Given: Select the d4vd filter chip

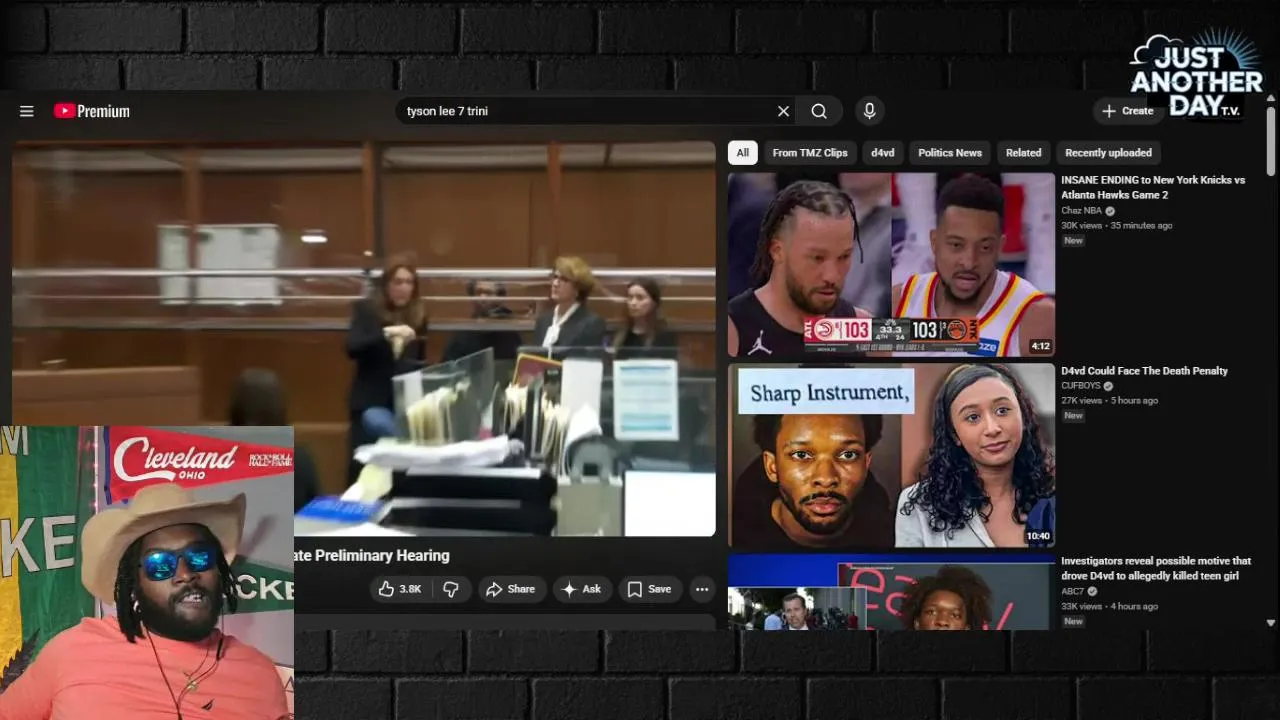Looking at the screenshot, I should point(883,153).
